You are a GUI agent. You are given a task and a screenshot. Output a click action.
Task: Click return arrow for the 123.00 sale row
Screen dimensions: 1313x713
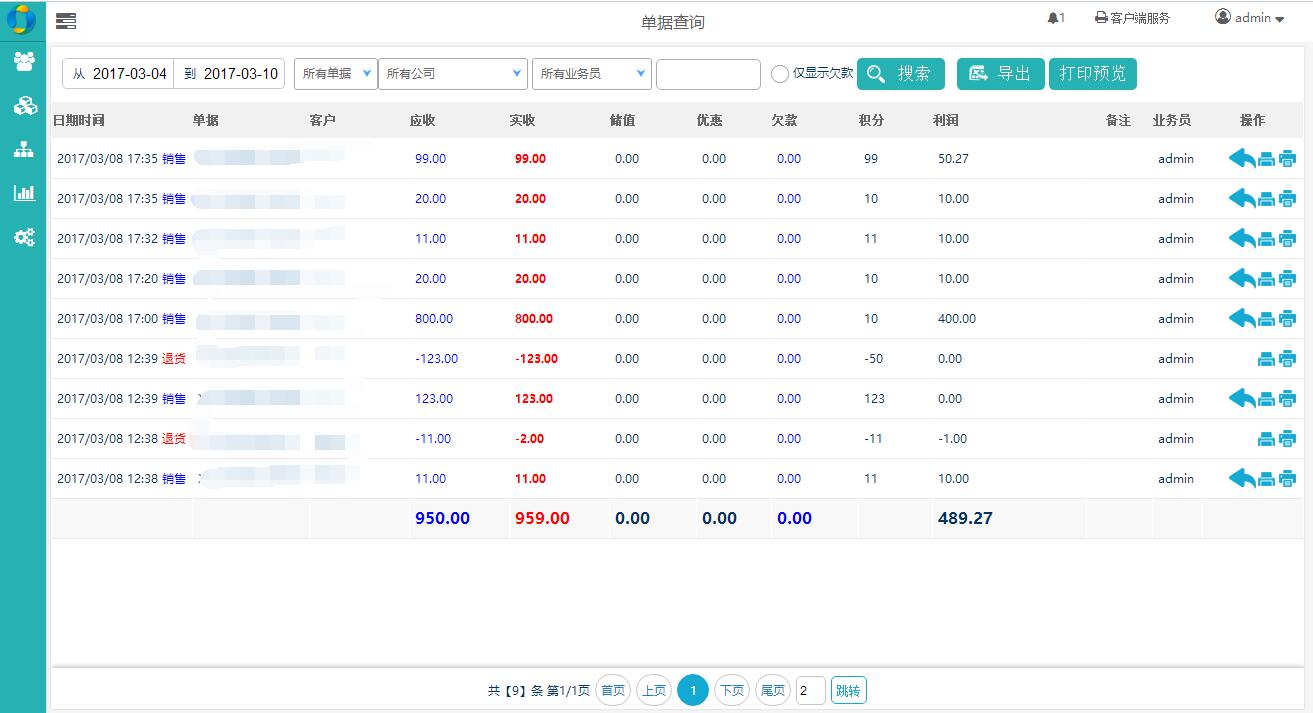coord(1242,398)
